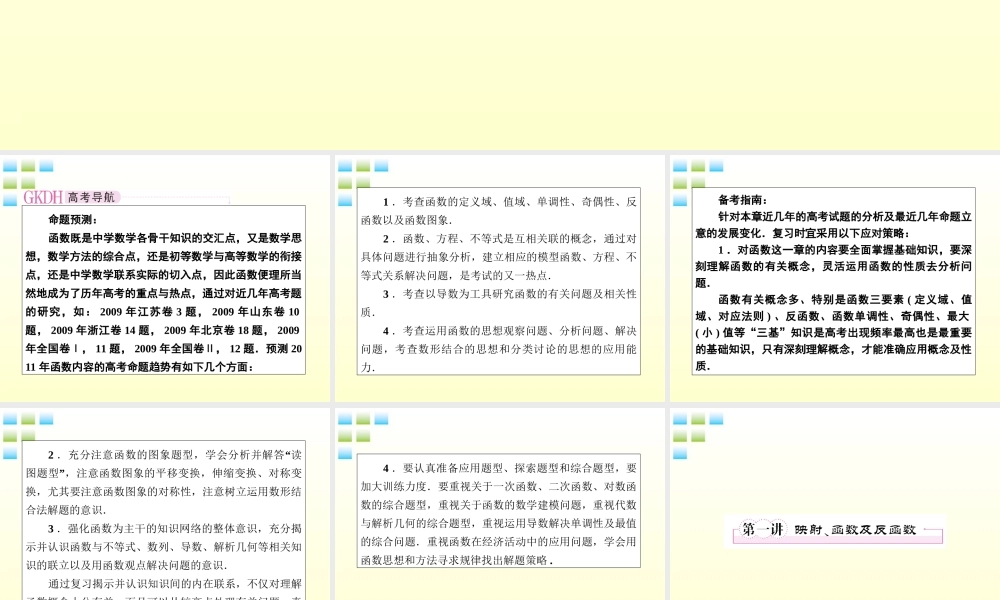Click the line starting 函数既是中学数学各骨干知识的交汇点
1000x600 pixels.
(175, 238)
